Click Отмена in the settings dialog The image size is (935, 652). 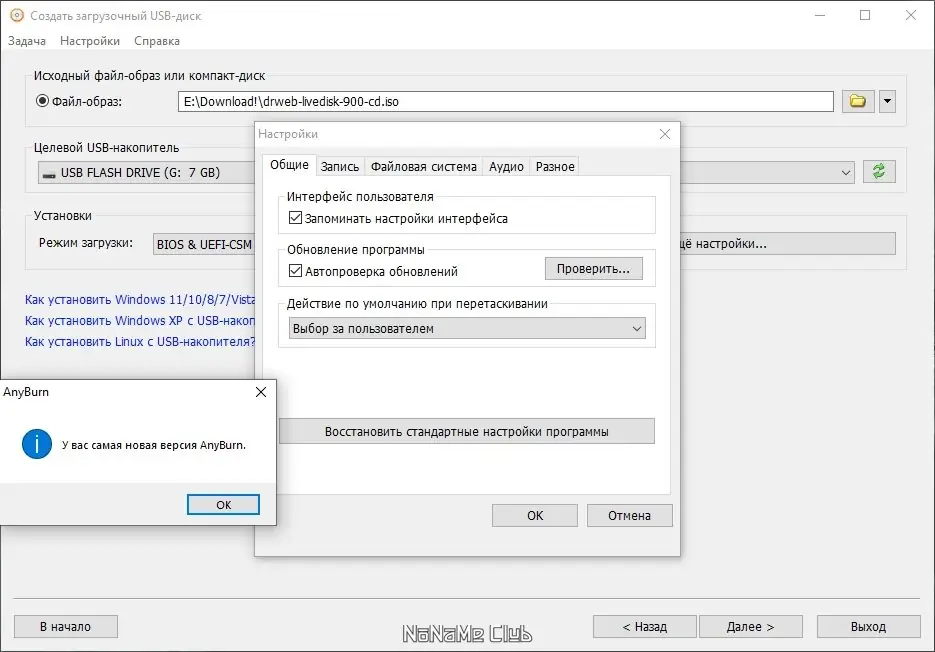click(x=630, y=515)
